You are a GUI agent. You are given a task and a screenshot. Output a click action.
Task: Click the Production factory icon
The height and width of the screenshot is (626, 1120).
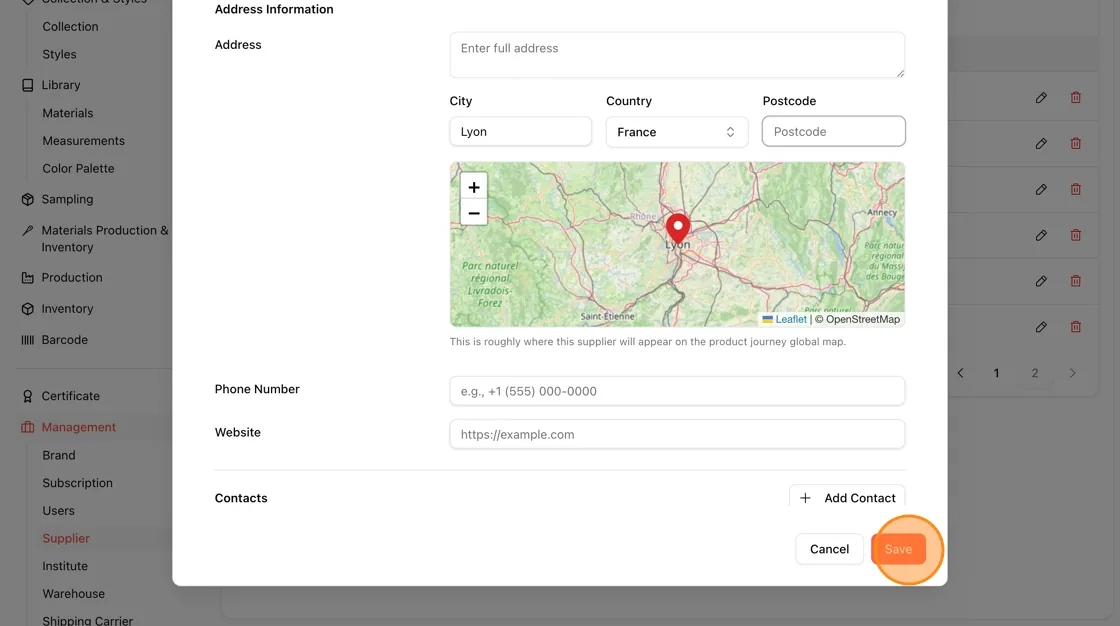tap(28, 277)
